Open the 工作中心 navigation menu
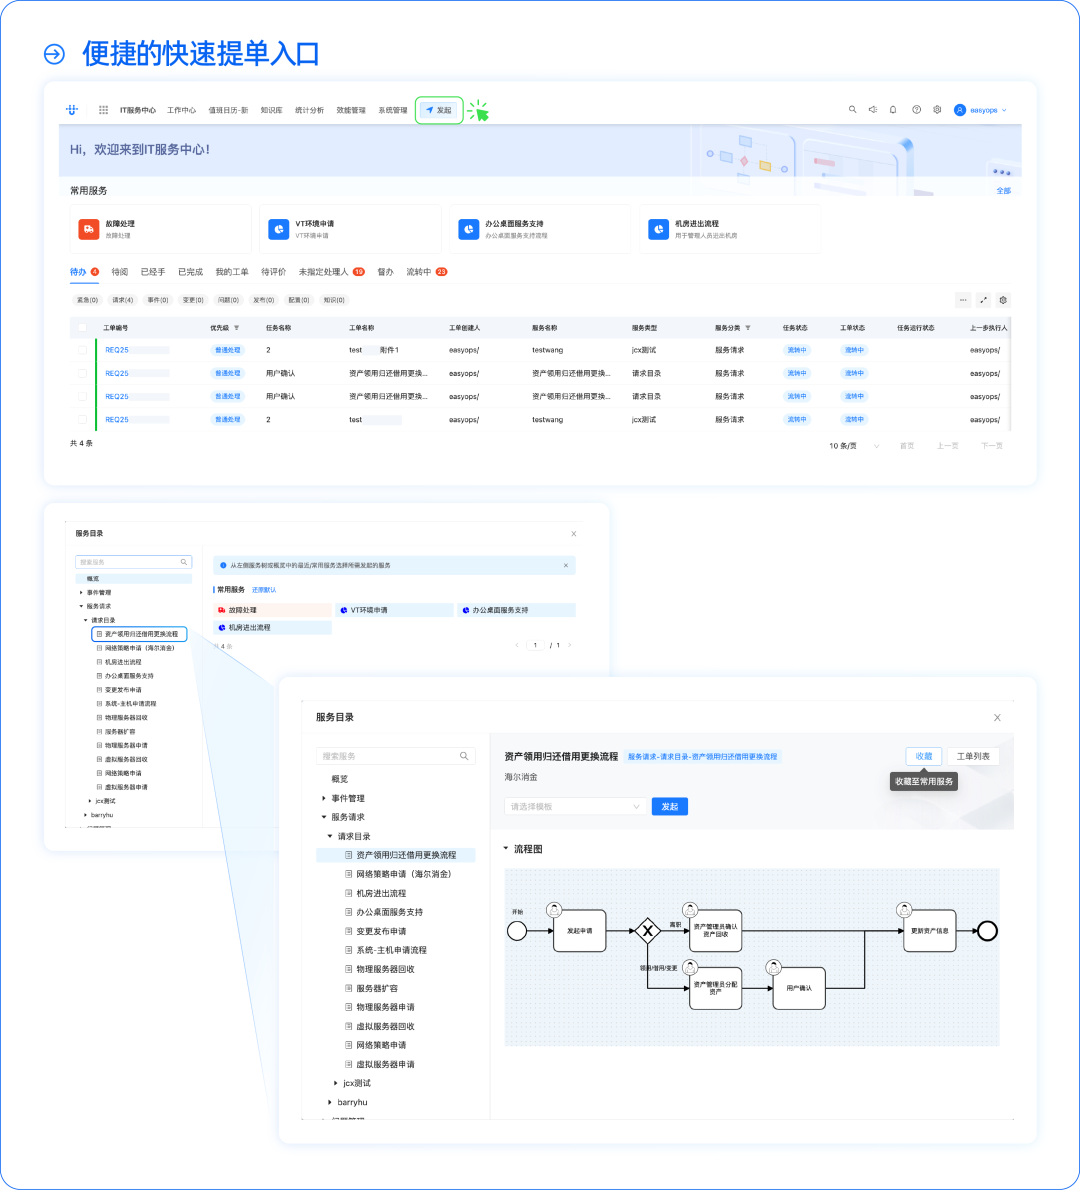Screen dimensions: 1080x1190 (181, 110)
